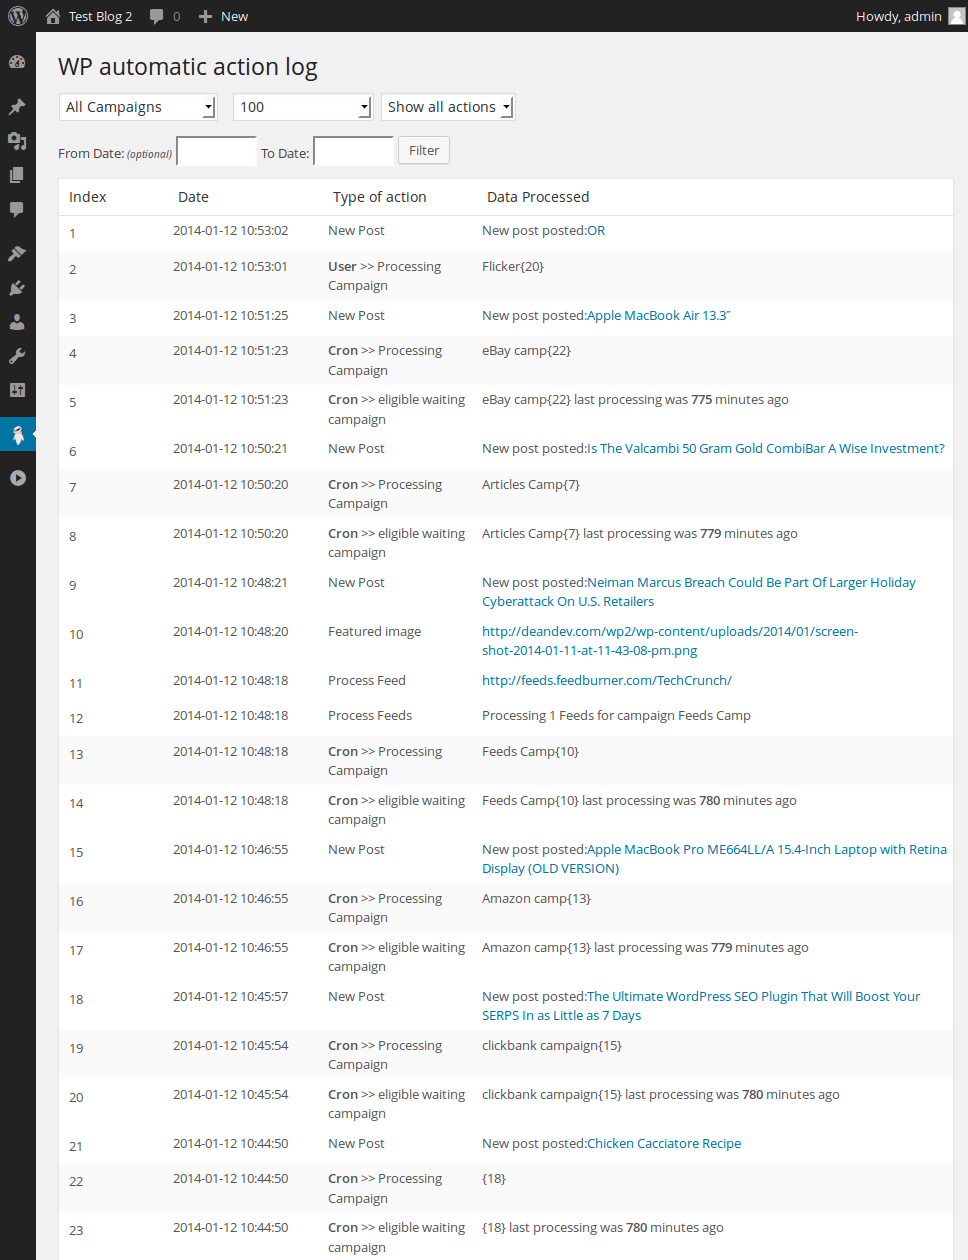Viewport: 968px width, 1260px height.
Task: Open the WordPress logo menu
Action: click(x=18, y=16)
